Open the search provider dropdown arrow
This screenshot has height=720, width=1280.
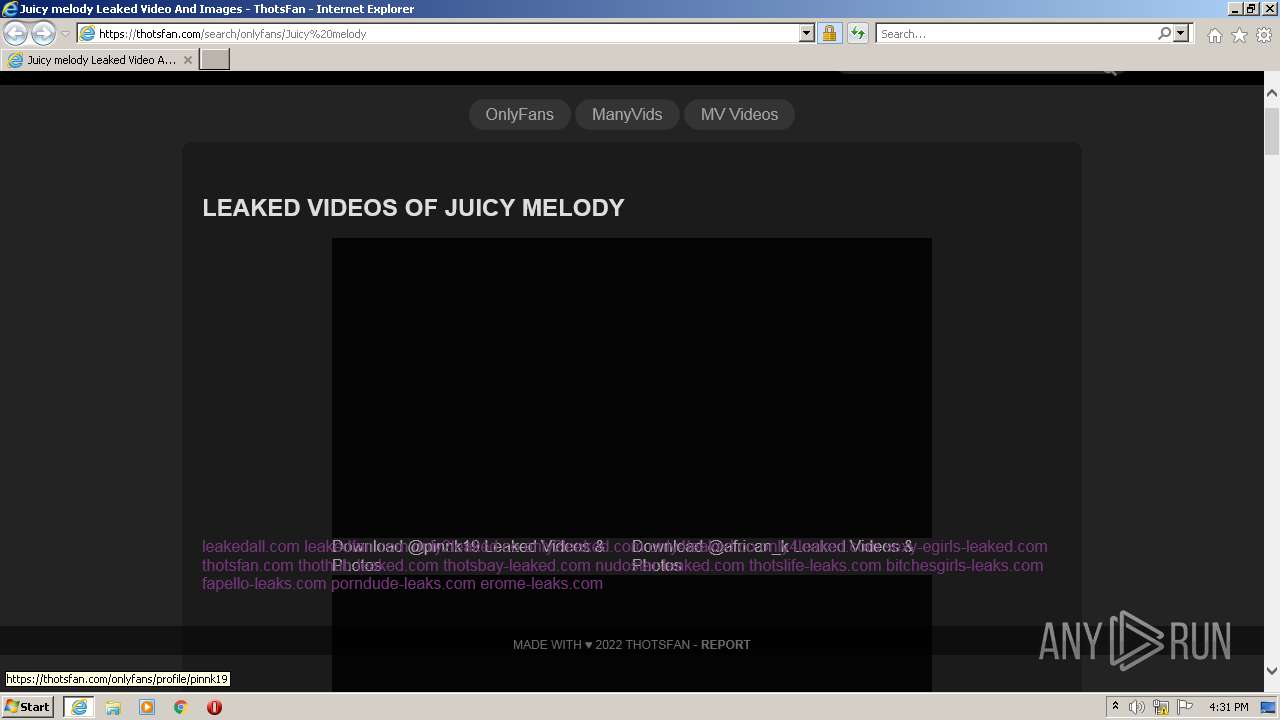(1181, 34)
